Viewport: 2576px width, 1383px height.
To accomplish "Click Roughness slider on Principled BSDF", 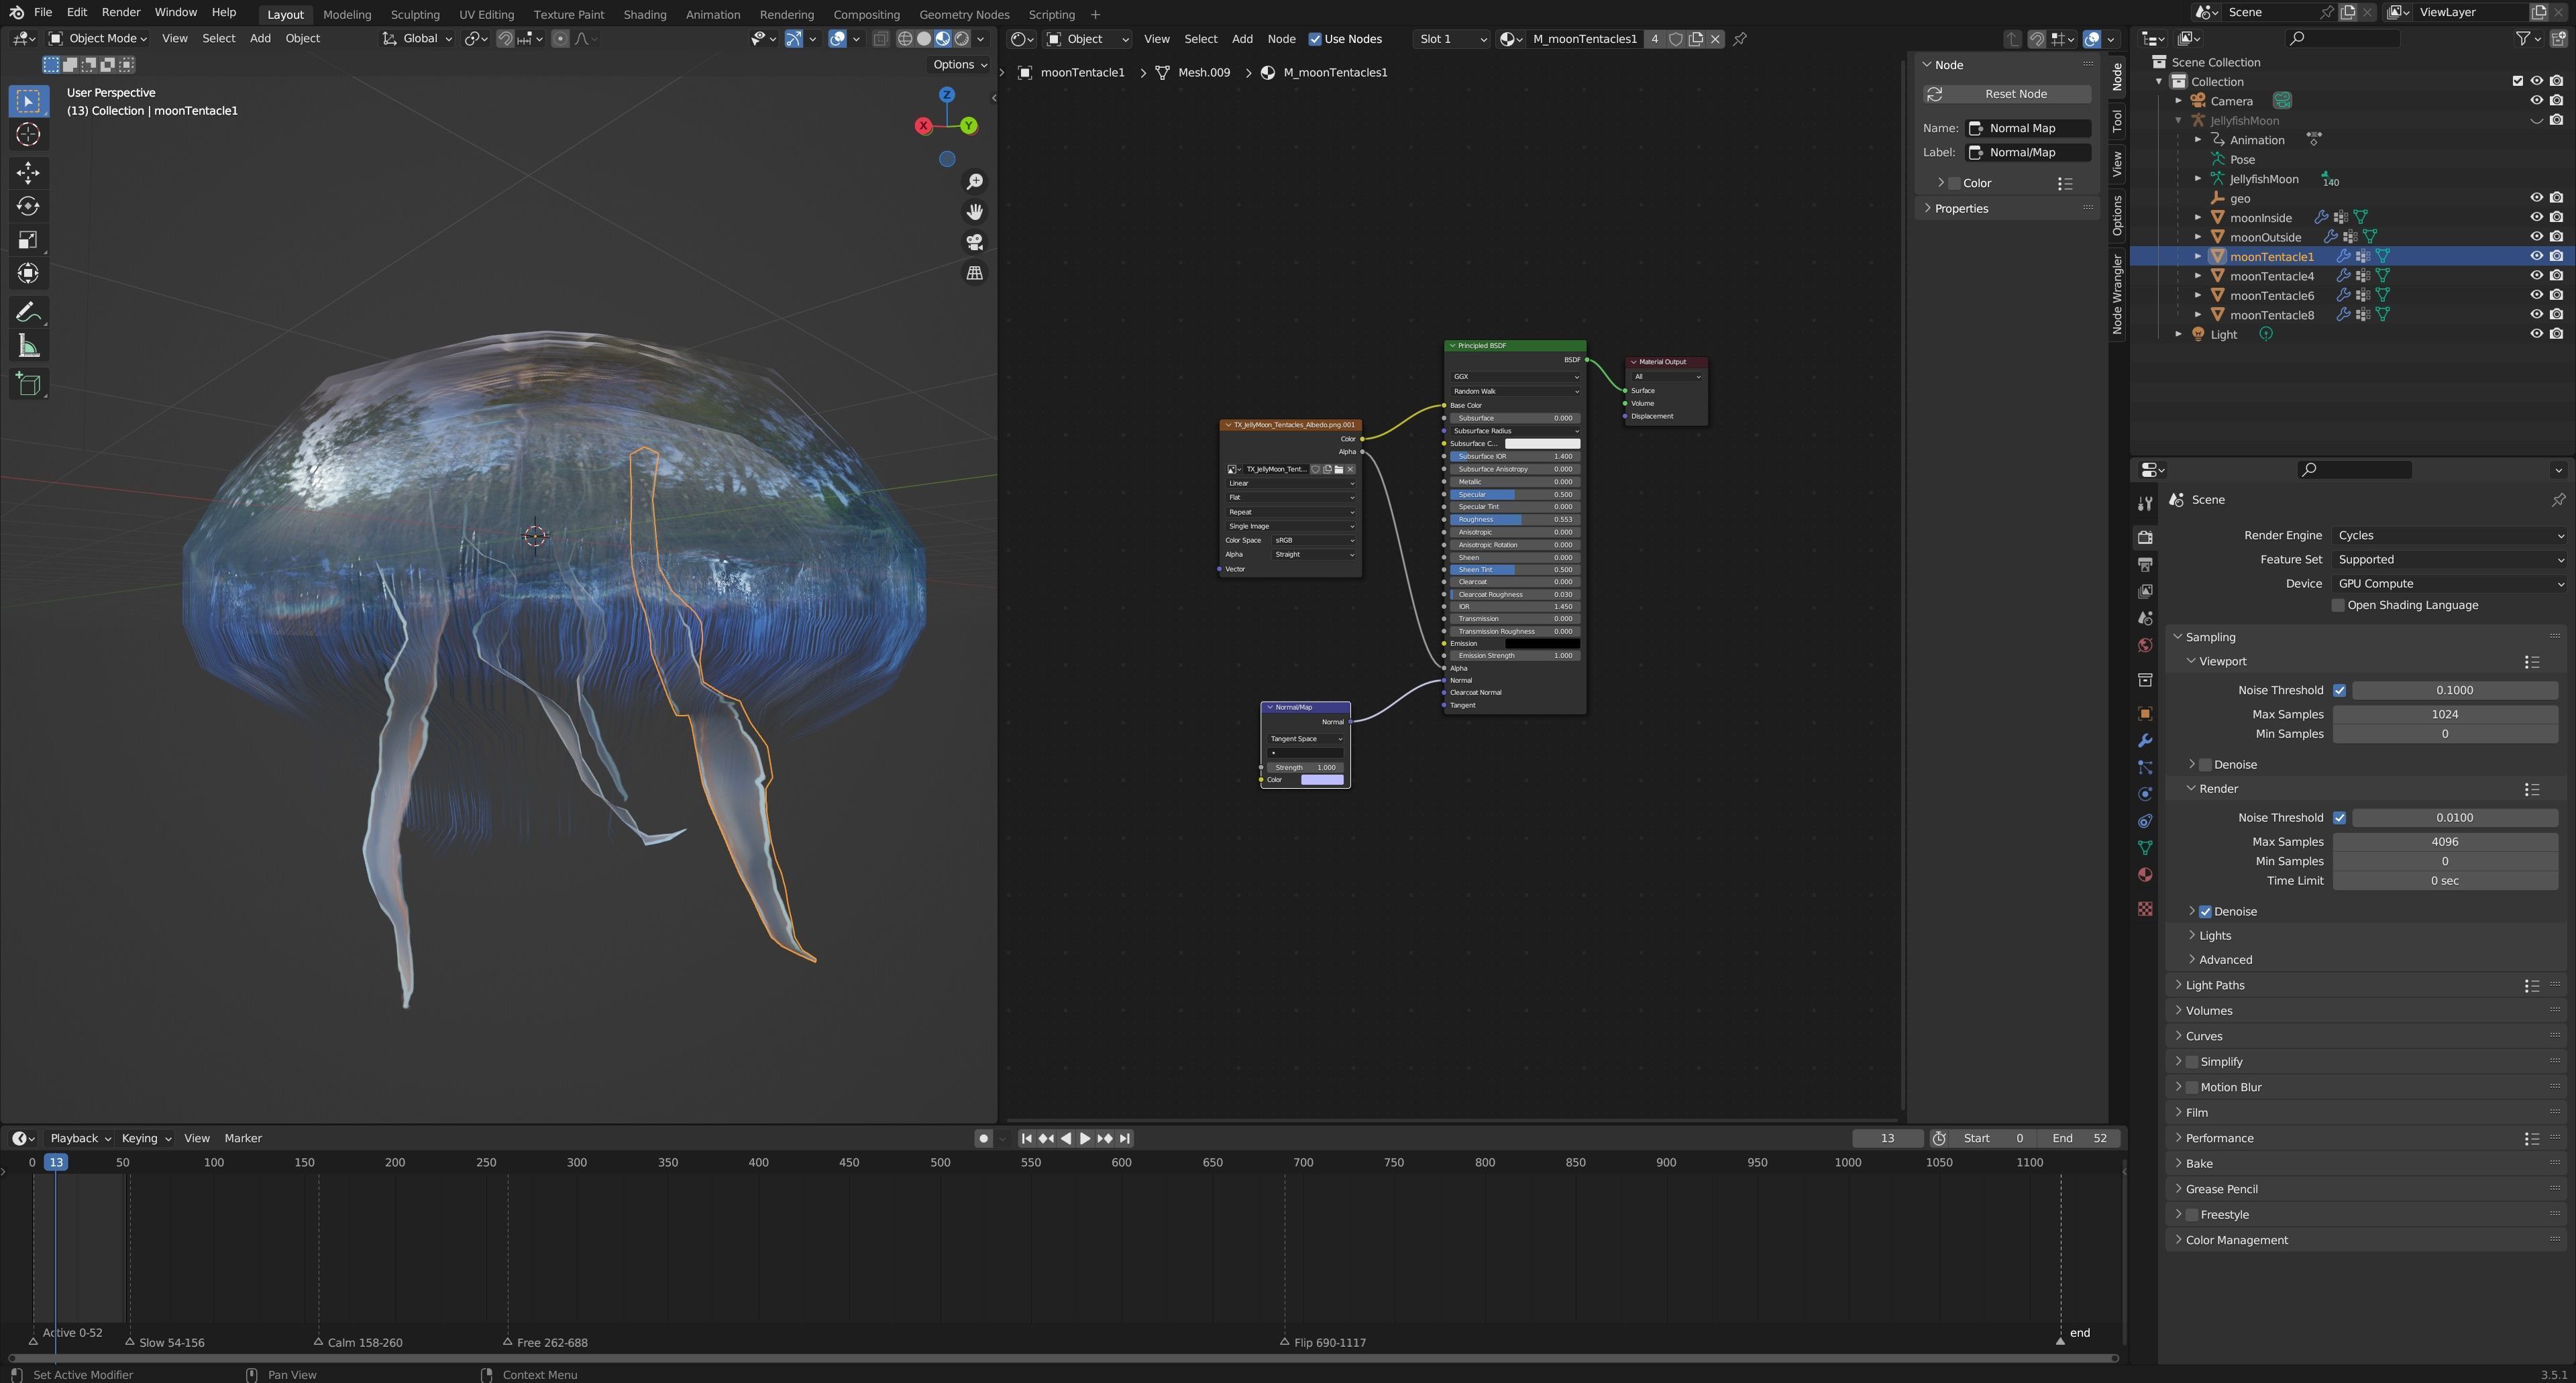I will [1515, 520].
